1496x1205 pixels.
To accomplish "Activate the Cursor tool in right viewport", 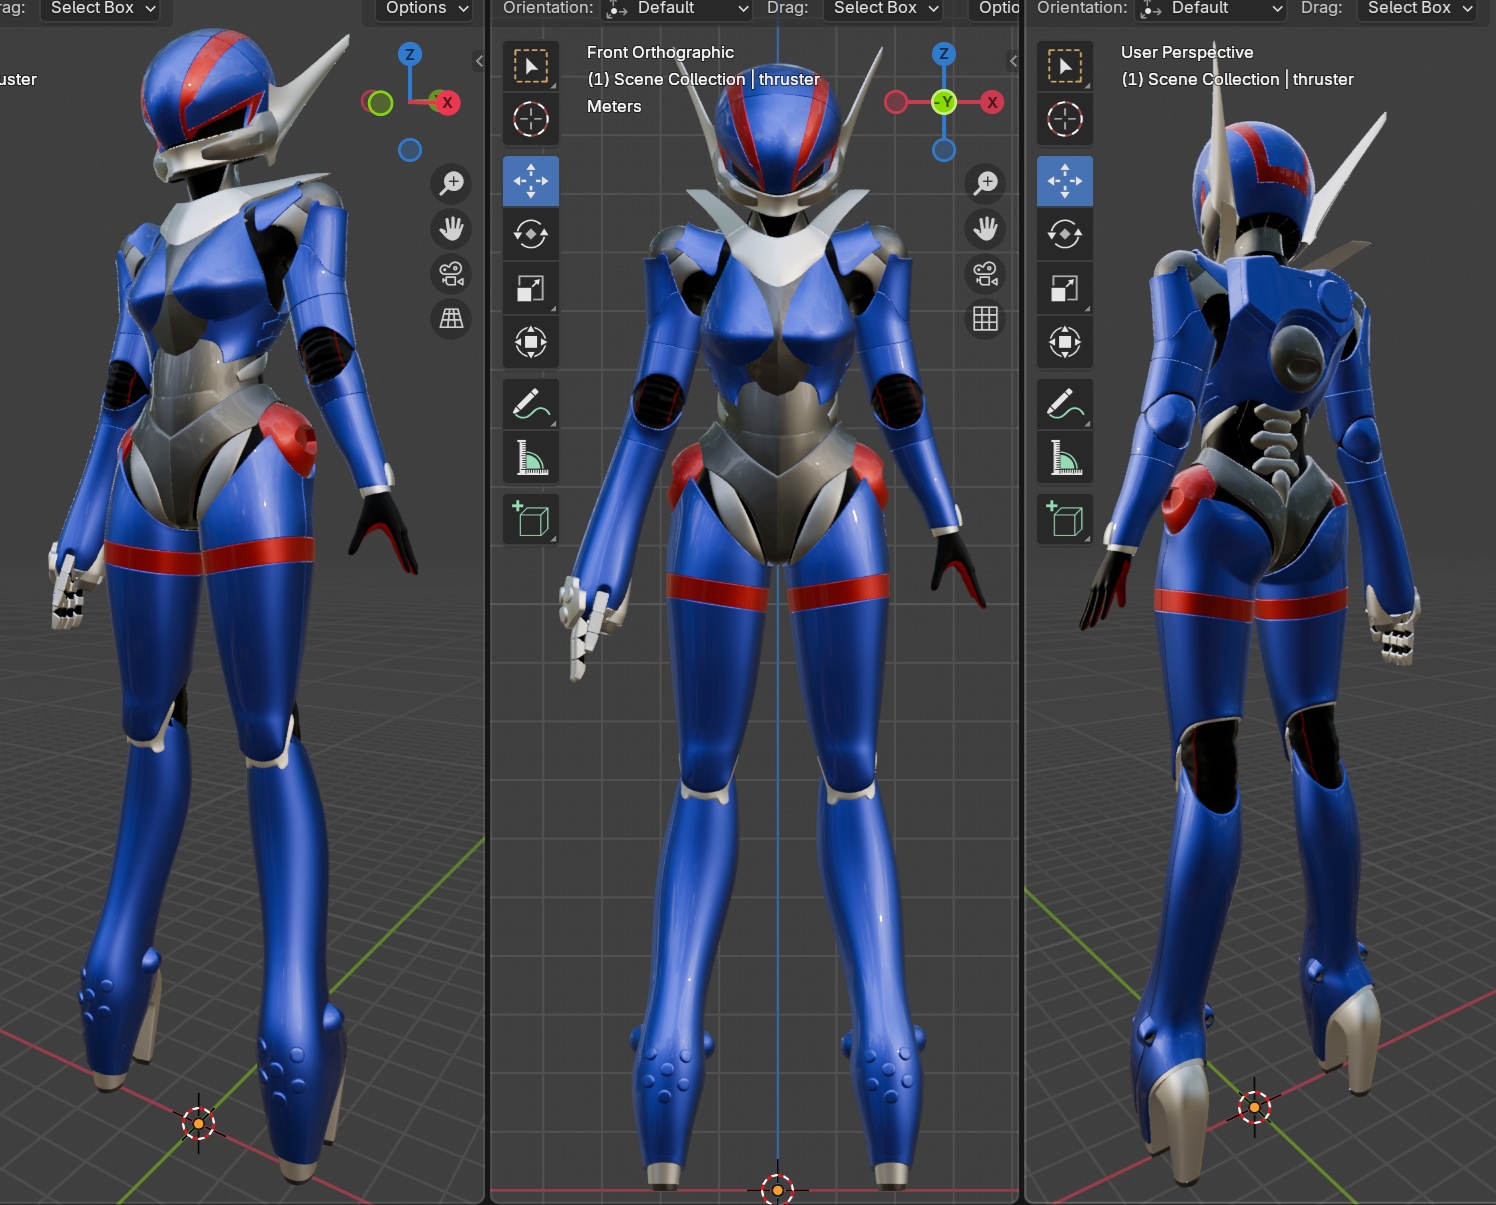I will 1065,119.
